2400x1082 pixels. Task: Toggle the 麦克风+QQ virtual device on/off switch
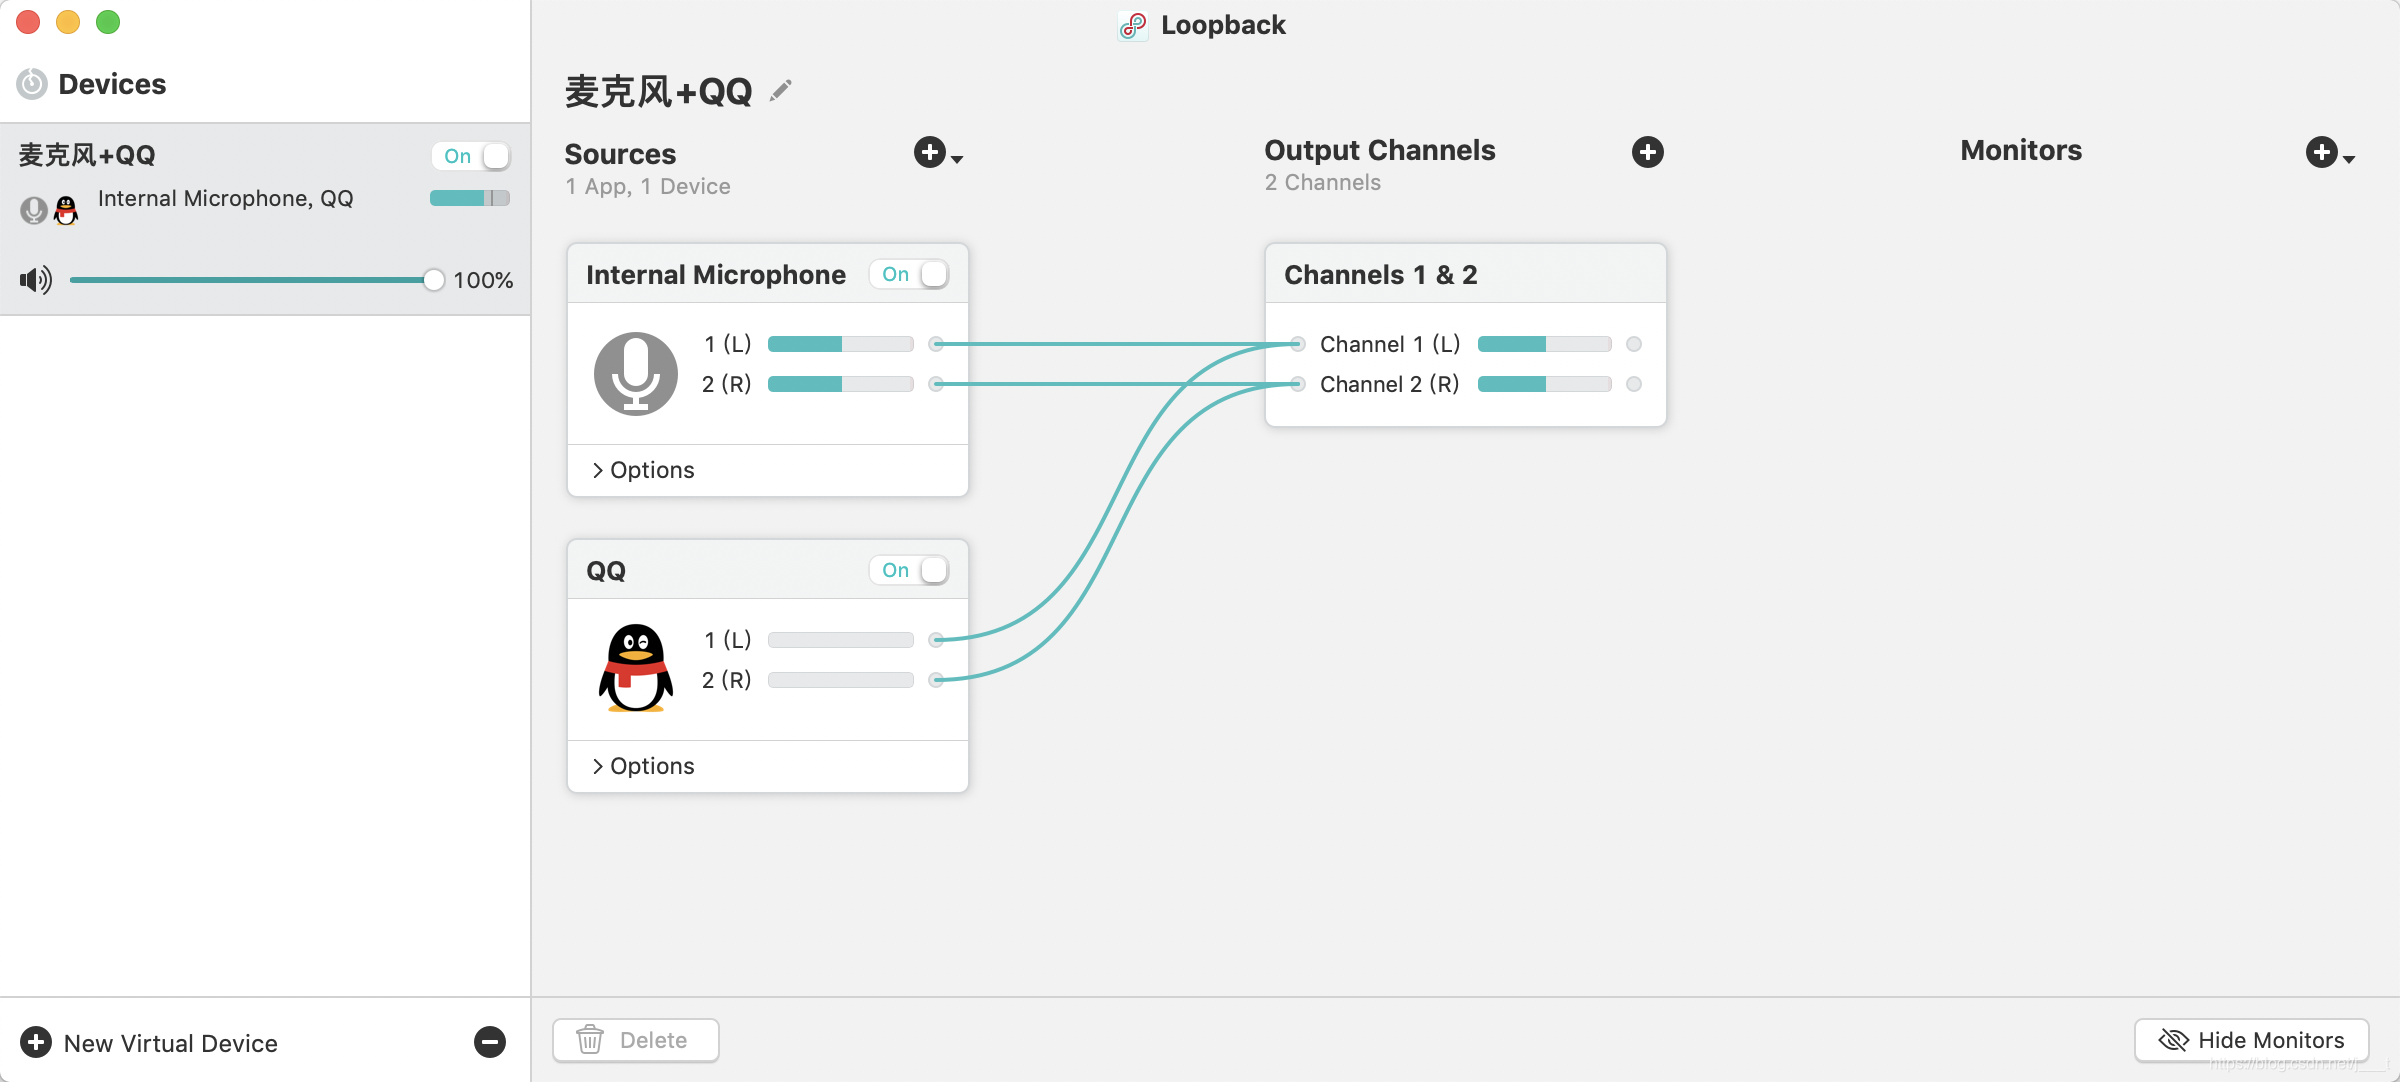pos(472,156)
